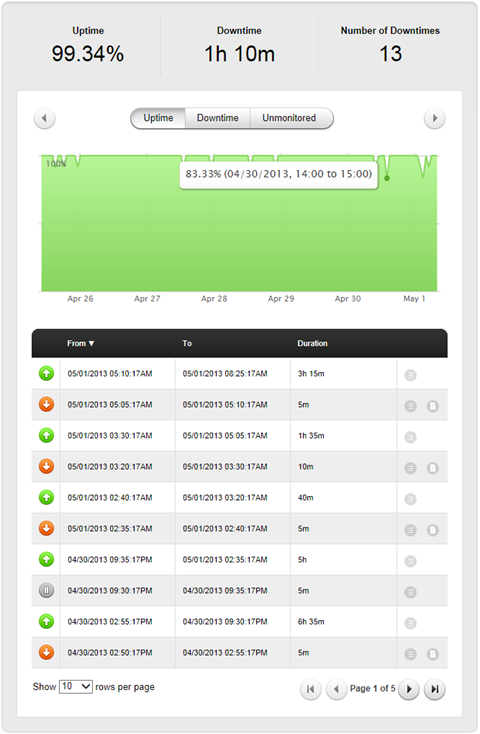Go to the next page

pos(409,689)
